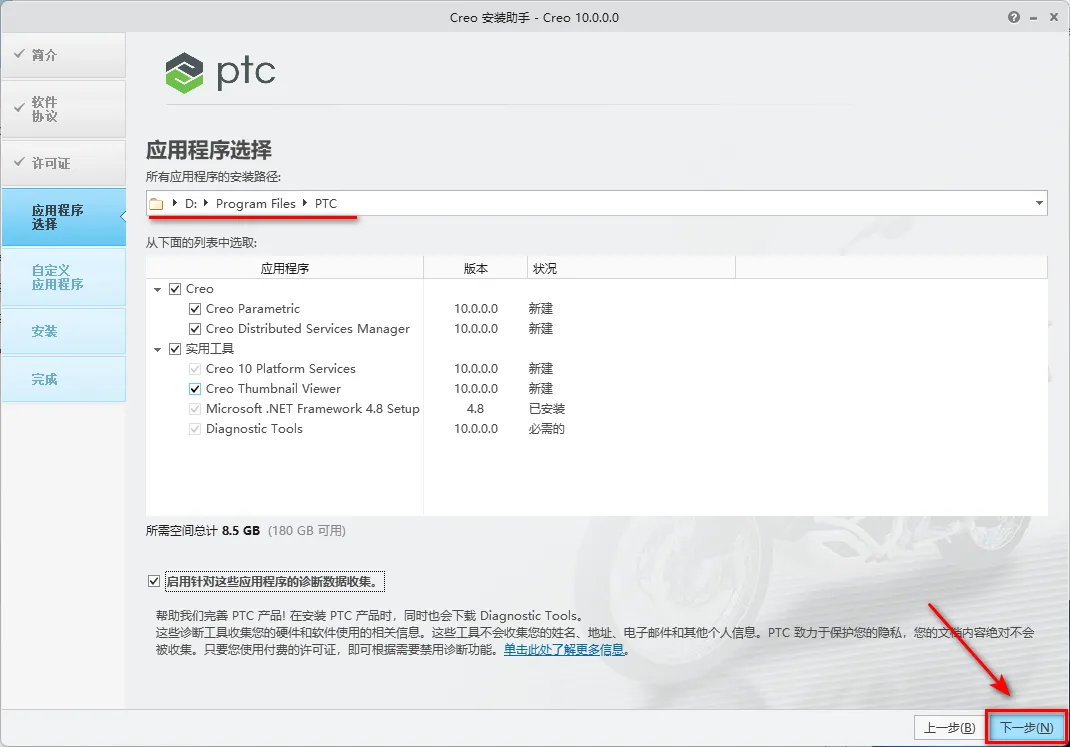Open the 自定义应用程序 step
This screenshot has height=747, width=1070.
tap(63, 277)
